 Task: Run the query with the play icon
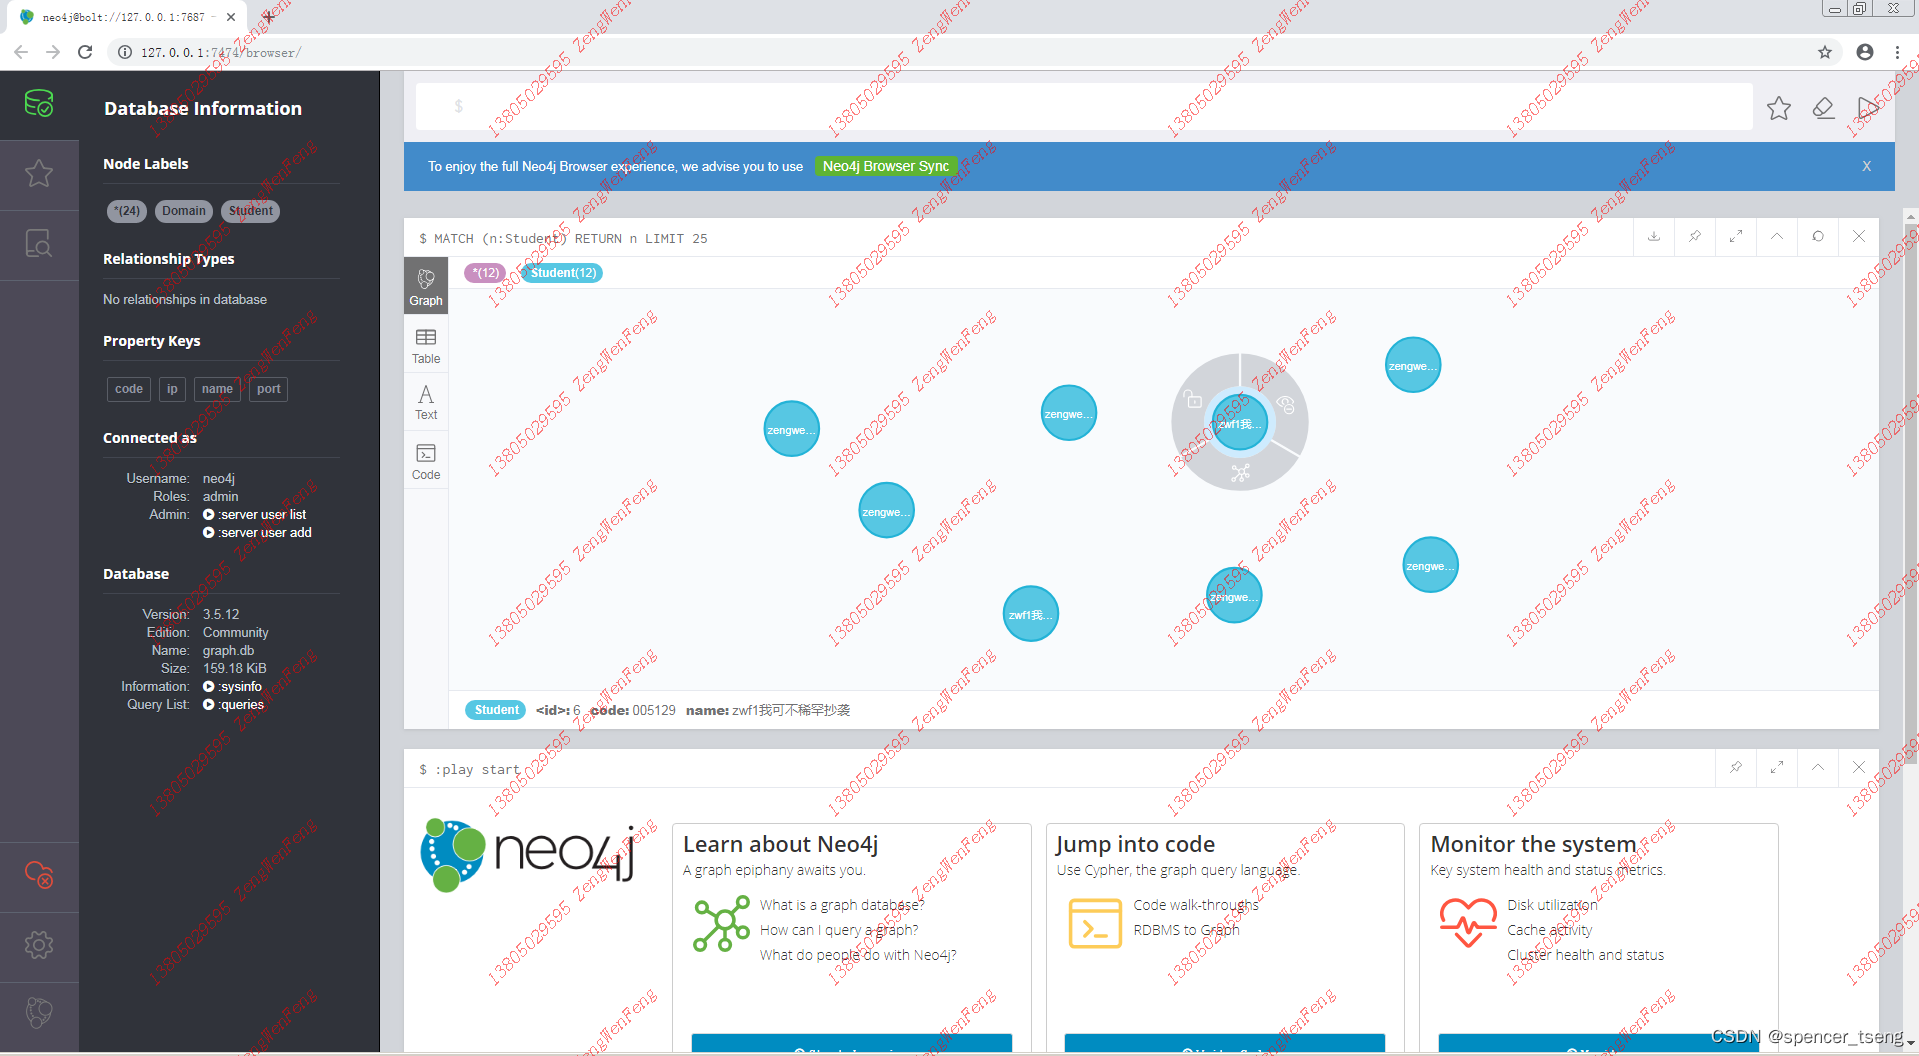coord(1868,107)
